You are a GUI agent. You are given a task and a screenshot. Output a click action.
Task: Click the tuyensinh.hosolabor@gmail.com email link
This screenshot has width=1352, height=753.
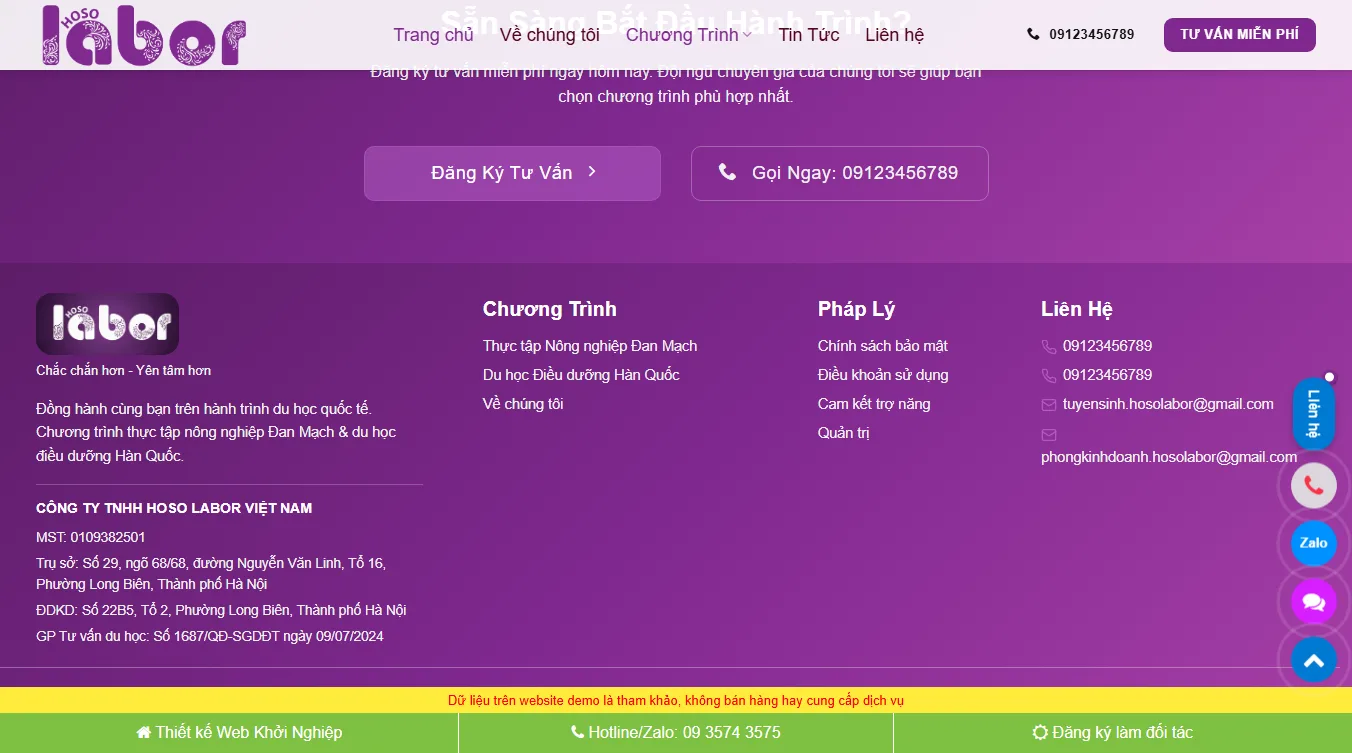(1168, 404)
